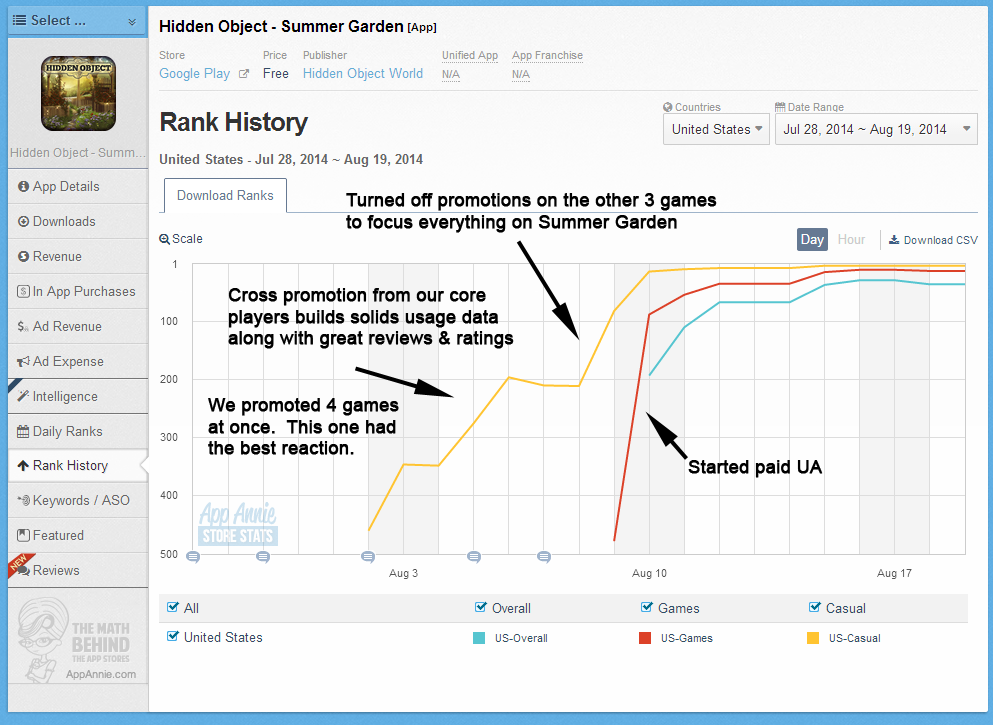Image resolution: width=993 pixels, height=725 pixels.
Task: Open Keywords / ASO page
Action: [x=77, y=500]
